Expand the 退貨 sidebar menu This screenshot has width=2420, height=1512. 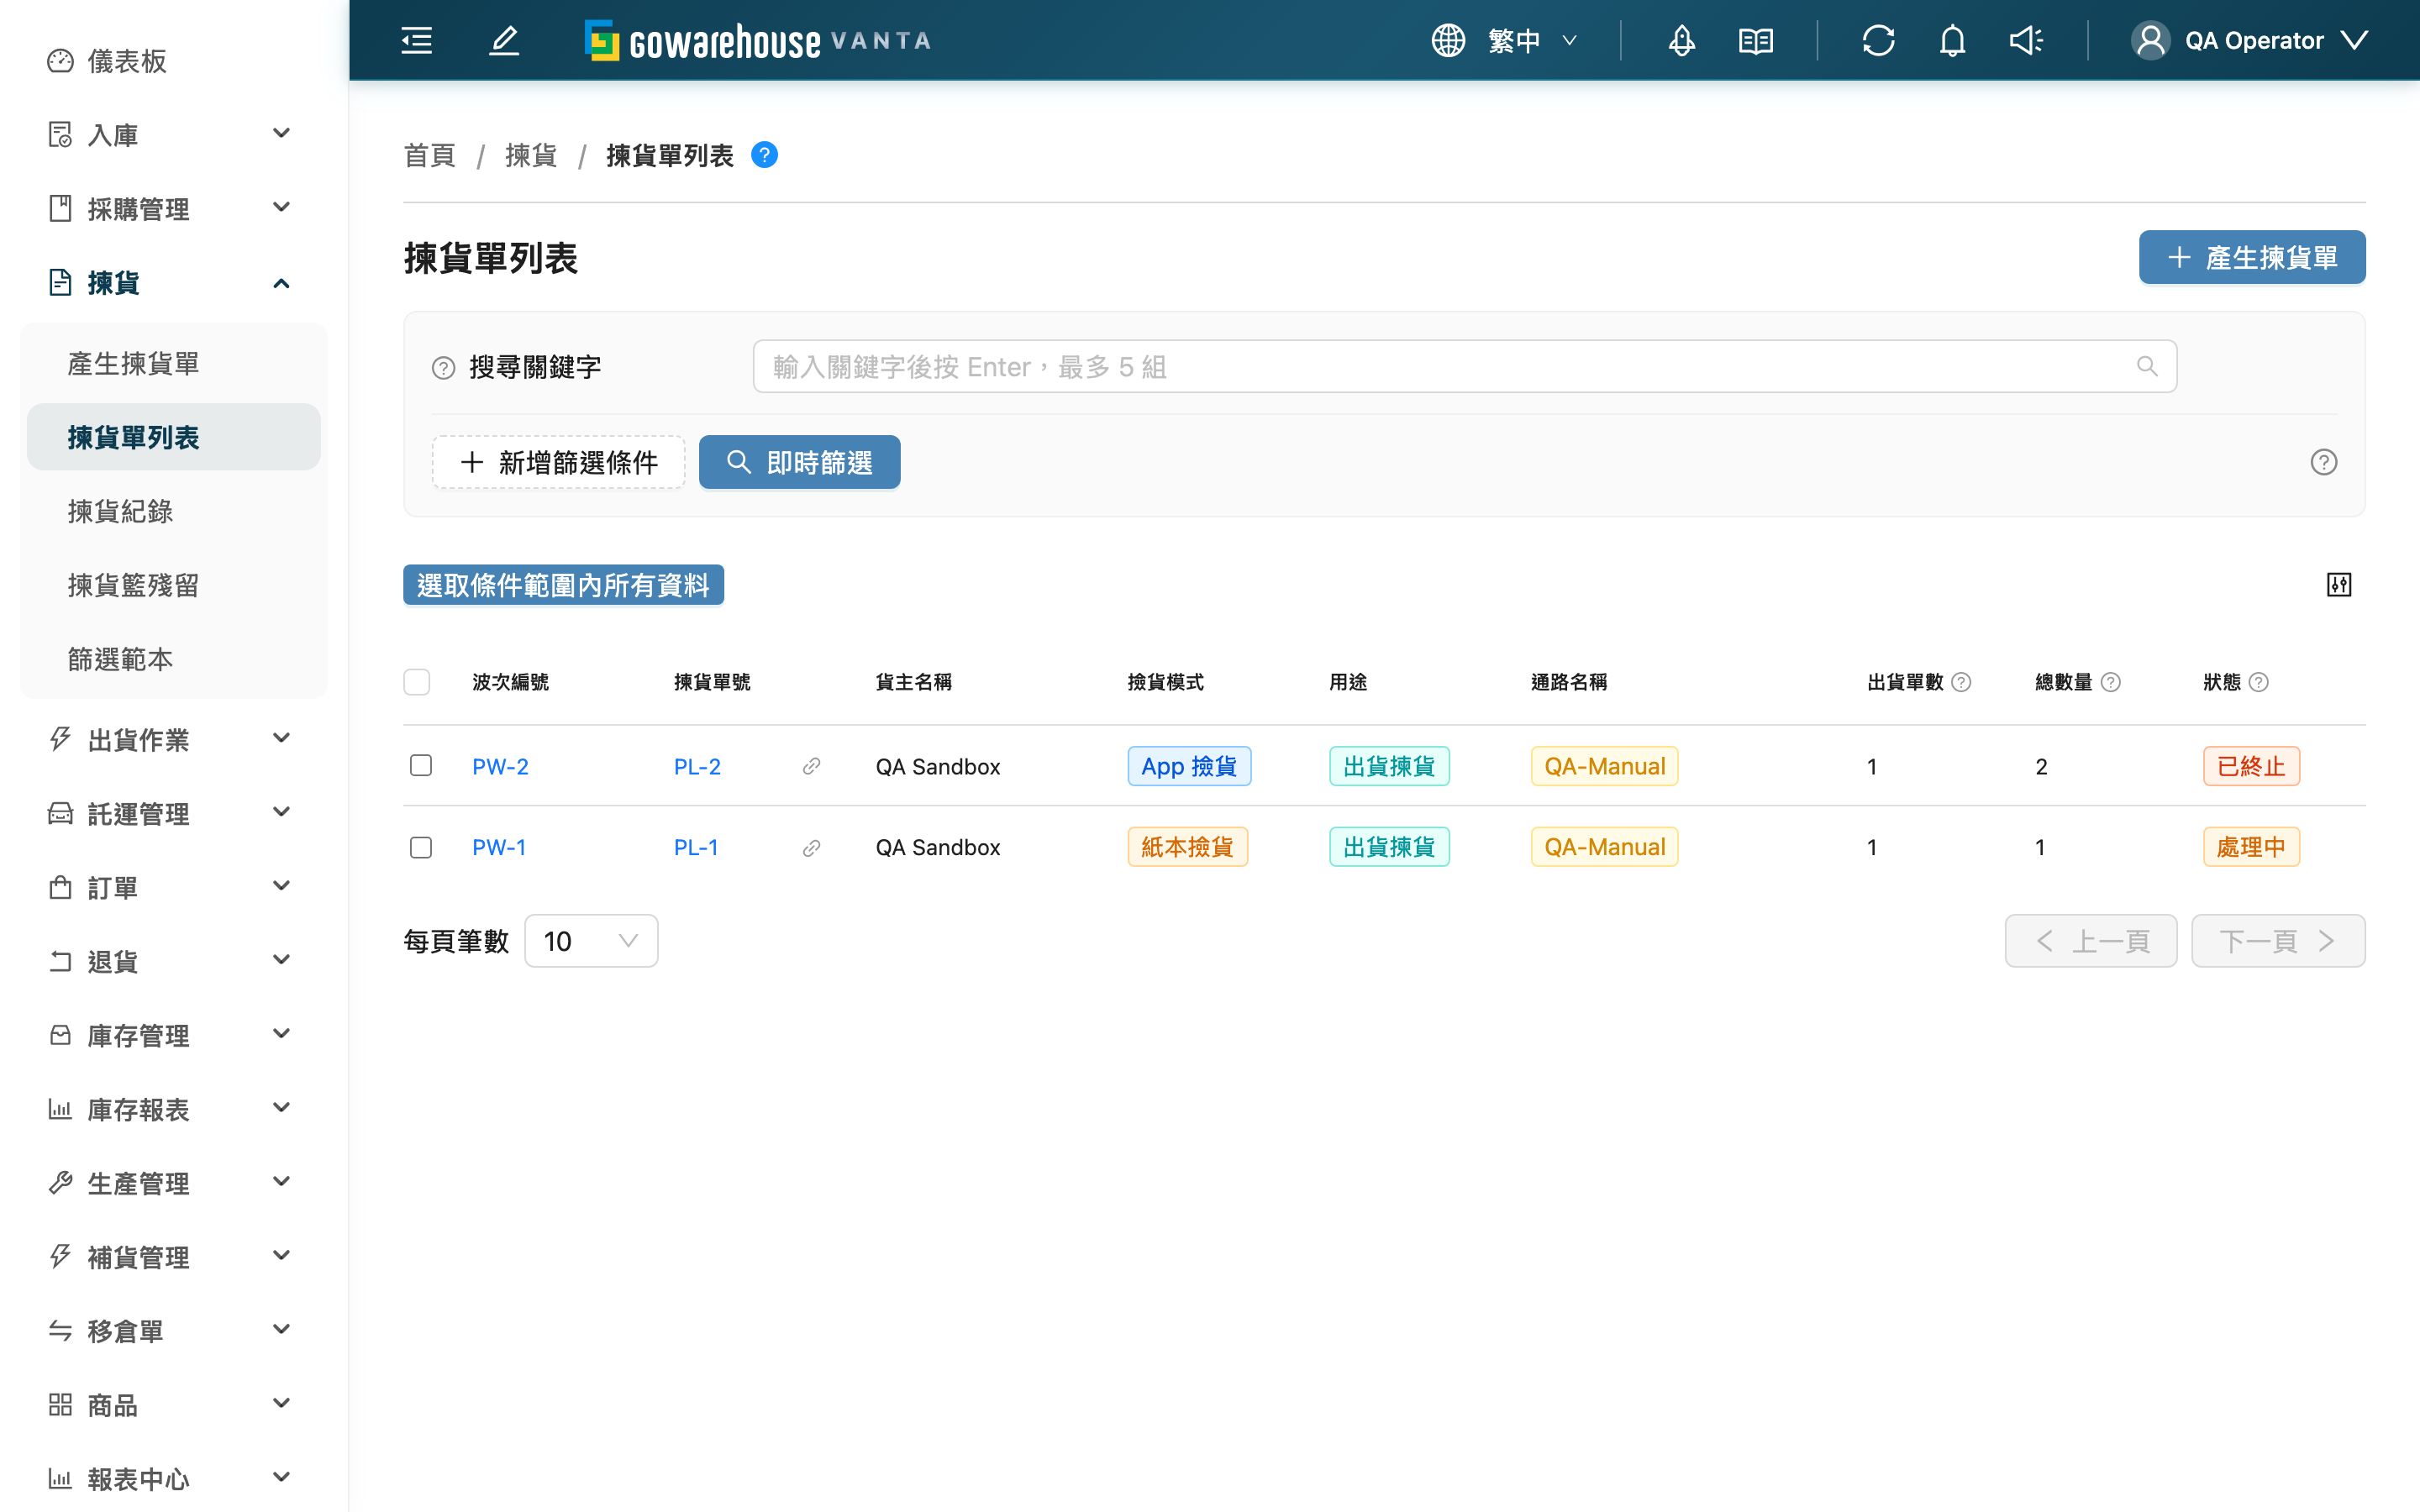click(x=174, y=961)
